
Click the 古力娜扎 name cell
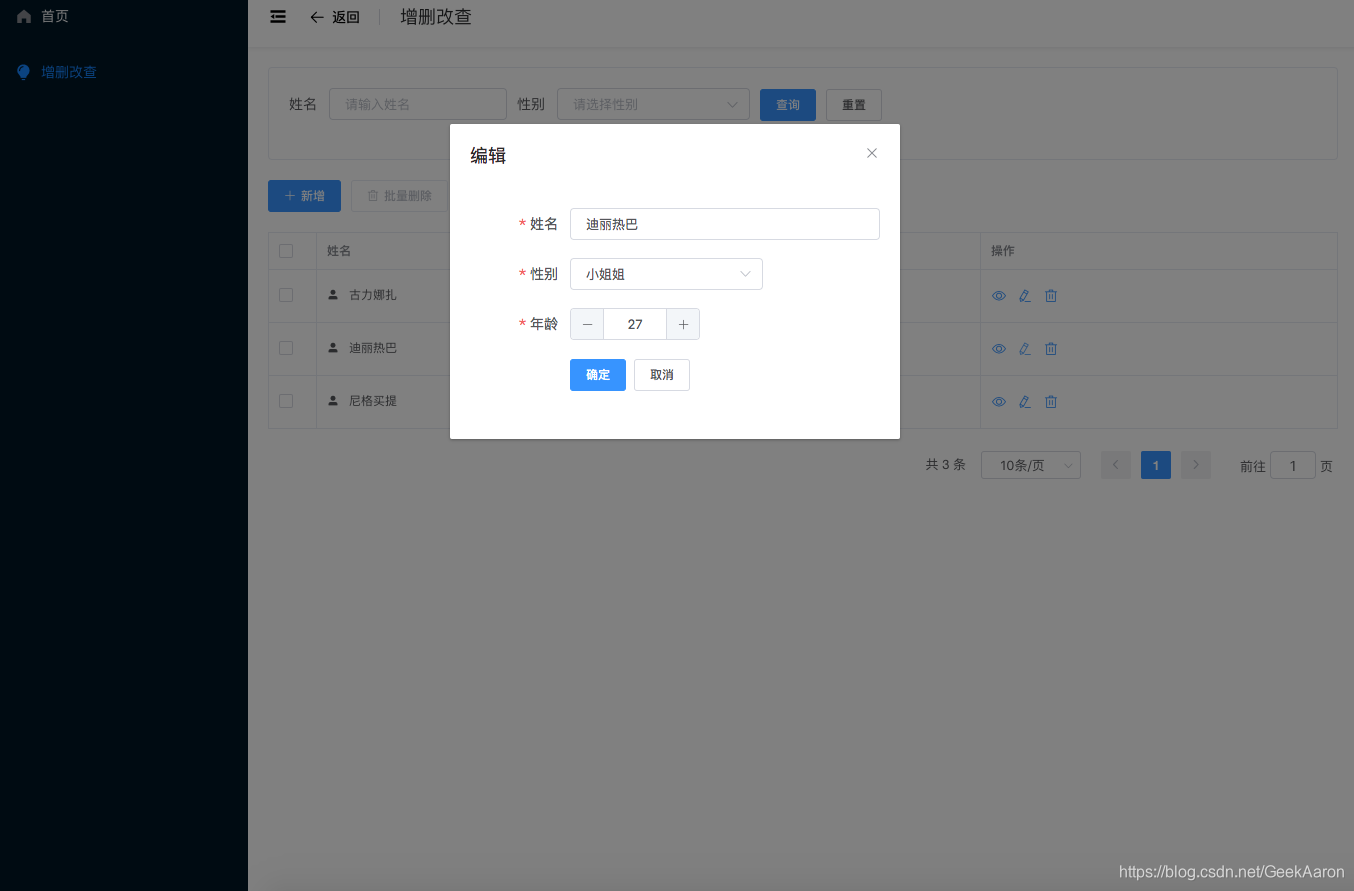(373, 295)
